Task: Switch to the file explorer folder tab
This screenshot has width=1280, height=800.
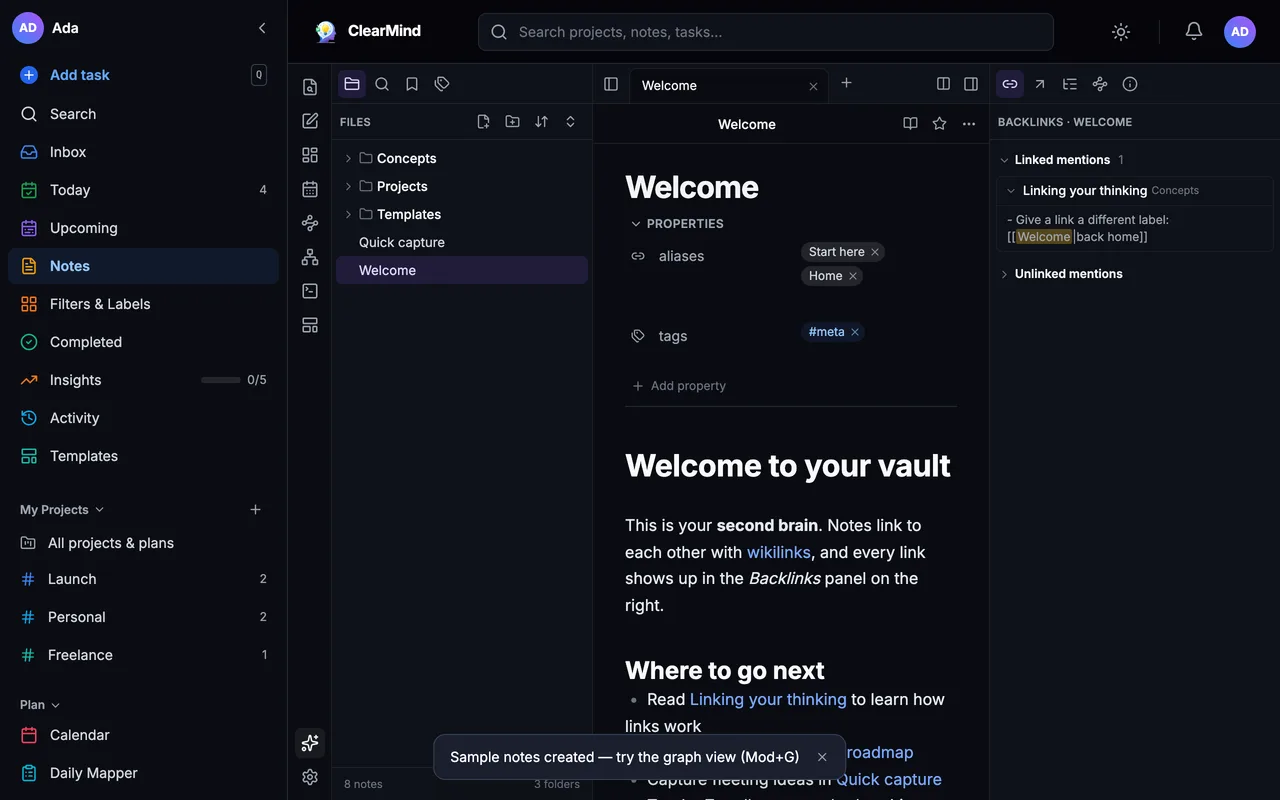Action: pyautogui.click(x=352, y=84)
